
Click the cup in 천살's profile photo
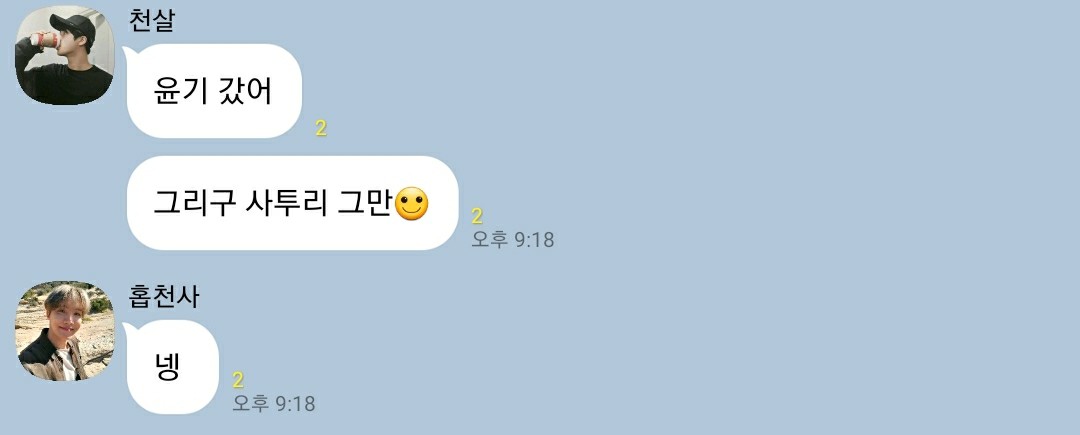(x=45, y=40)
